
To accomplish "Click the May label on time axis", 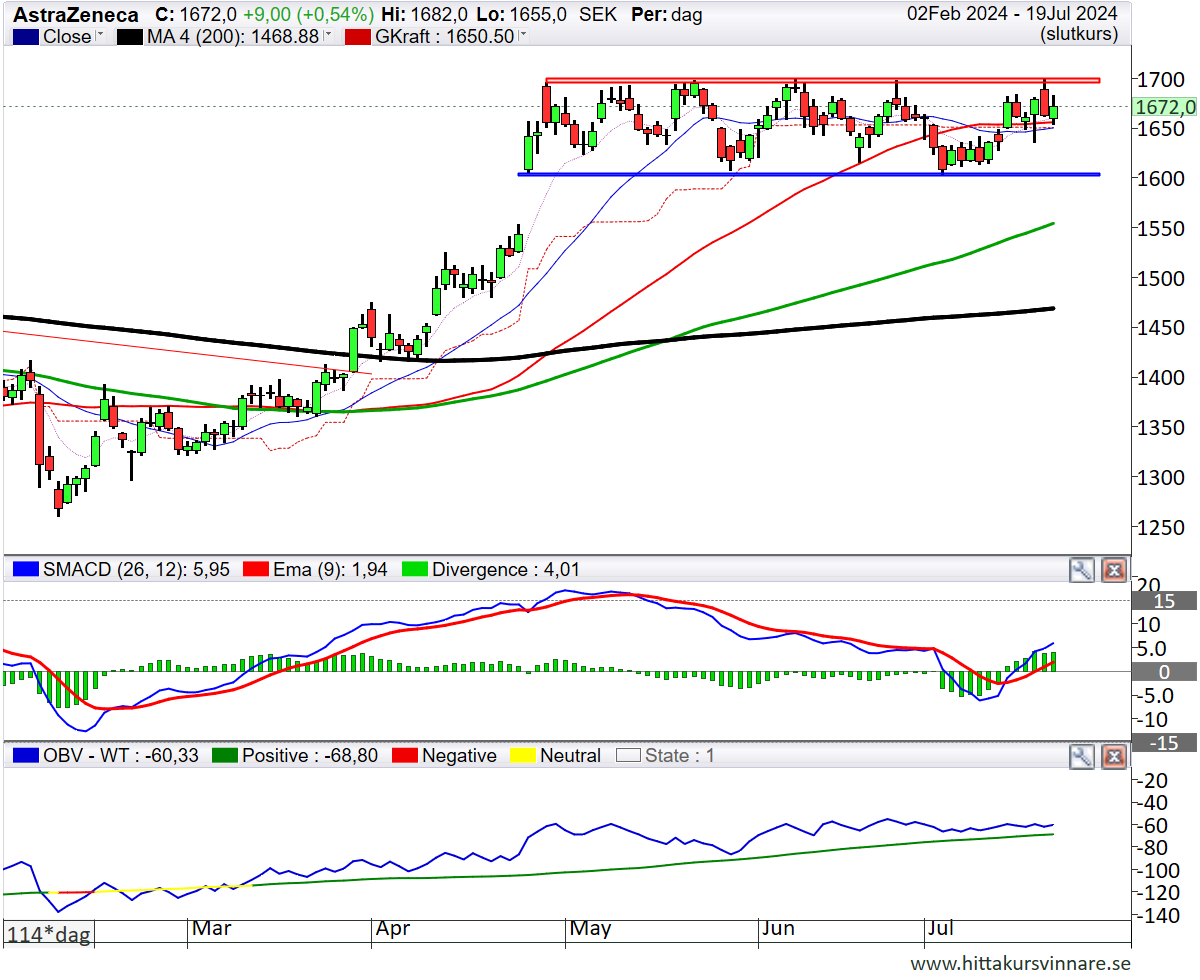I will click(590, 929).
